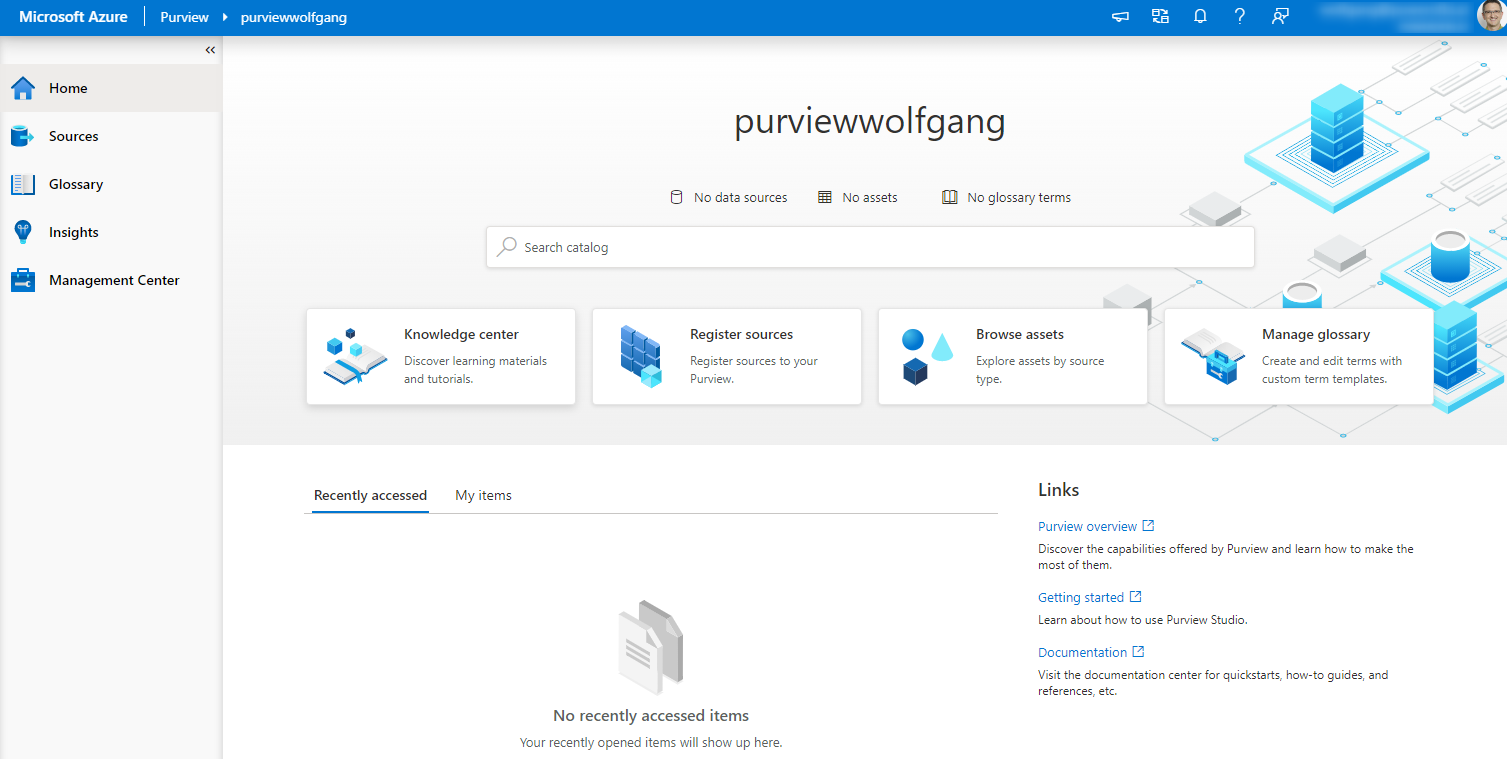Open the Getting started link

(1082, 597)
